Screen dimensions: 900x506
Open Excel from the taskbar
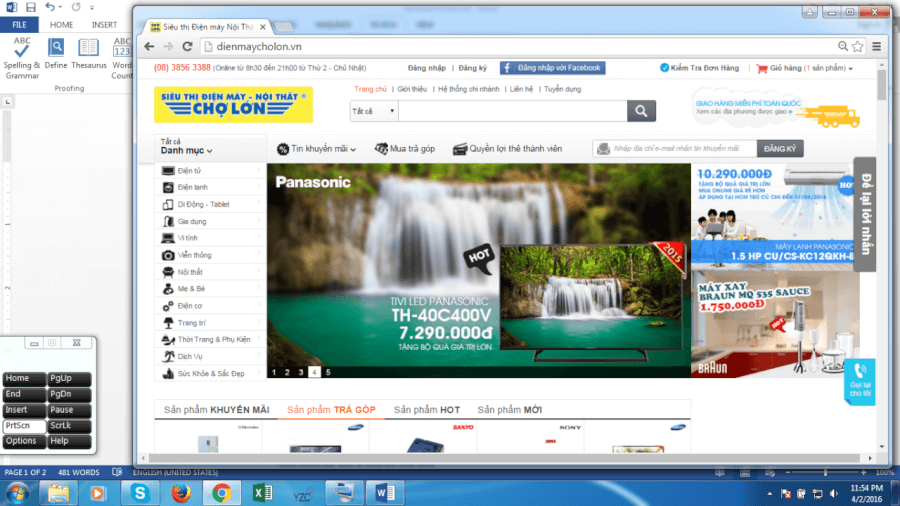(x=264, y=492)
